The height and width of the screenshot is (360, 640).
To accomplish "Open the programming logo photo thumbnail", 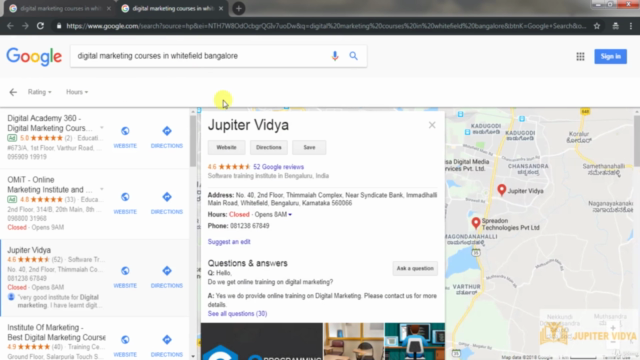I will [x=262, y=342].
